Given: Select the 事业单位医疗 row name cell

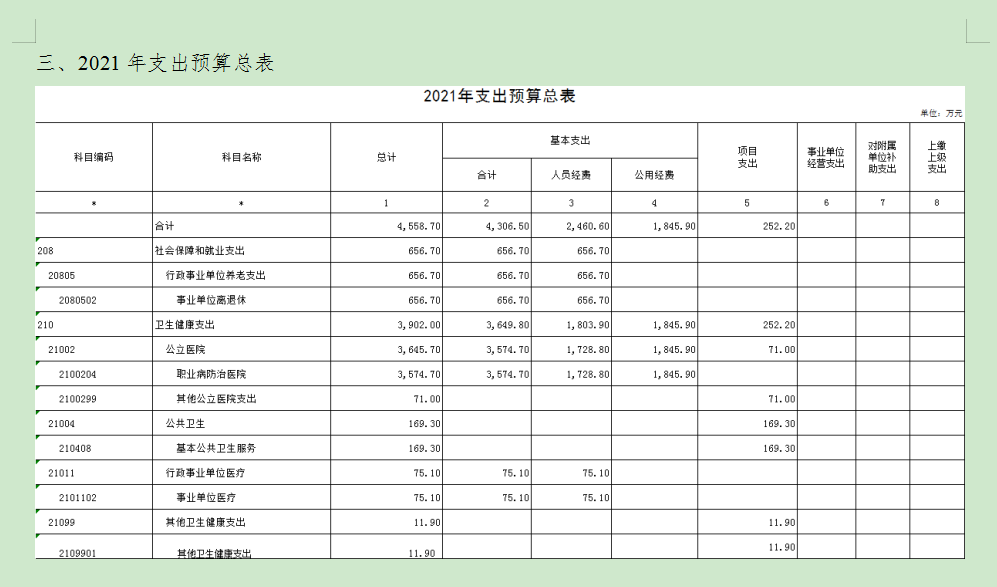Looking at the screenshot, I should pyautogui.click(x=206, y=497).
